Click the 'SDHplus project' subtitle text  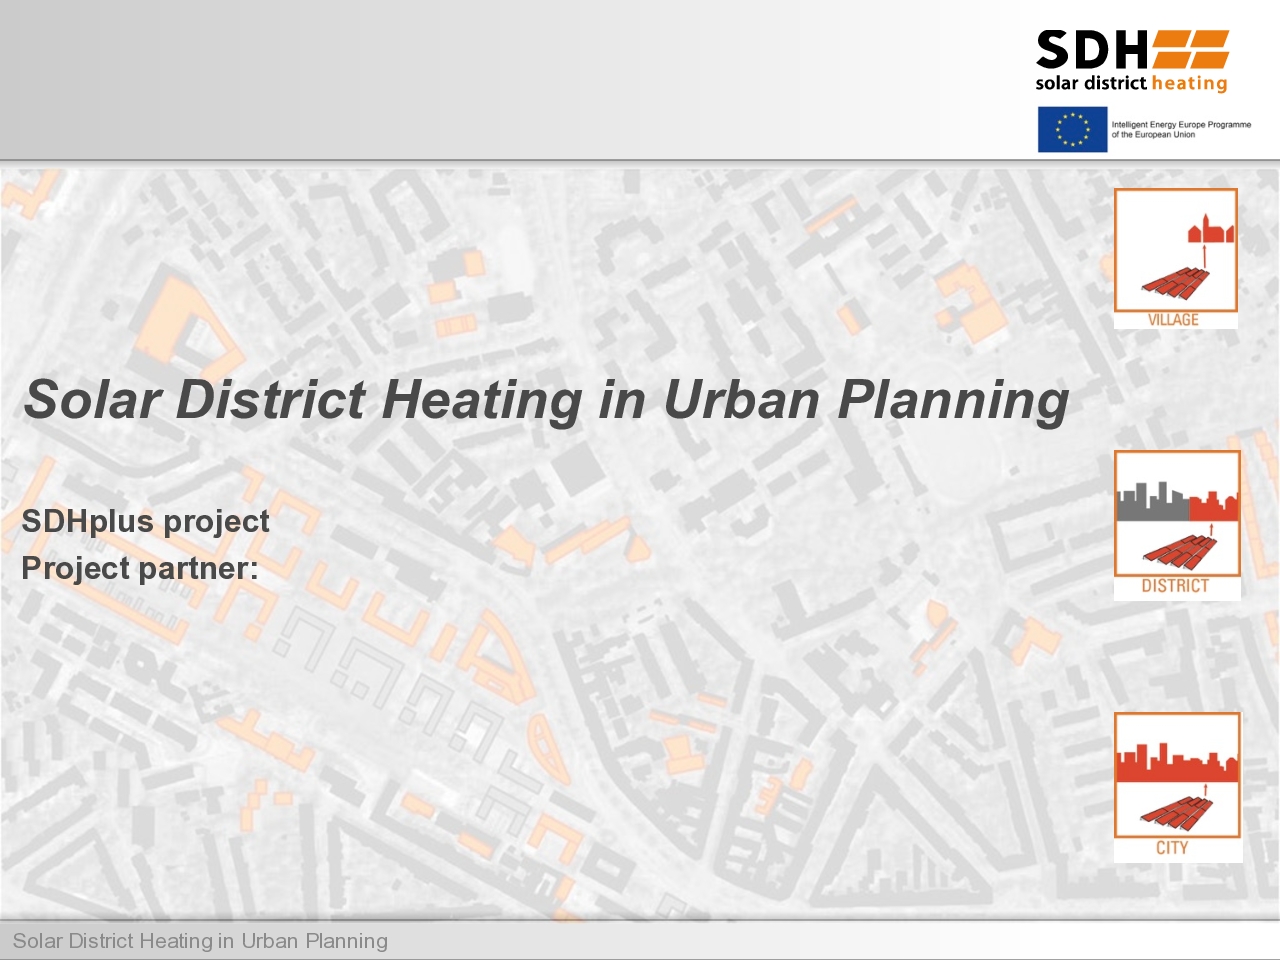click(146, 521)
